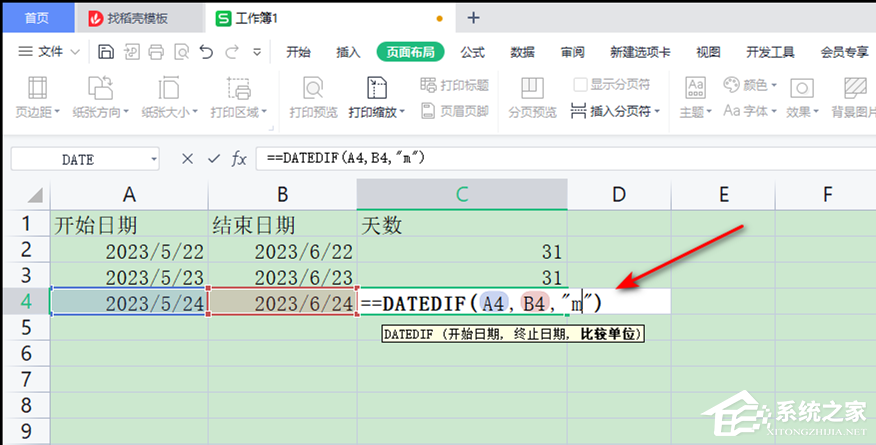Image resolution: width=876 pixels, height=445 pixels.
Task: Switch to the 审阅 ribbon tab
Action: point(573,52)
